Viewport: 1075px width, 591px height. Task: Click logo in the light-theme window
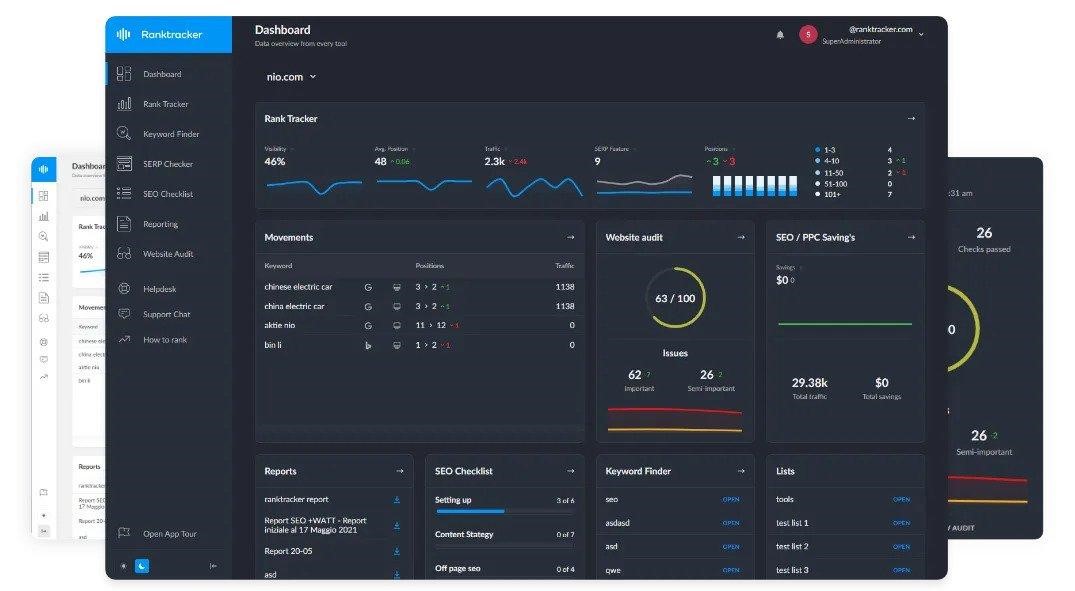[x=44, y=169]
